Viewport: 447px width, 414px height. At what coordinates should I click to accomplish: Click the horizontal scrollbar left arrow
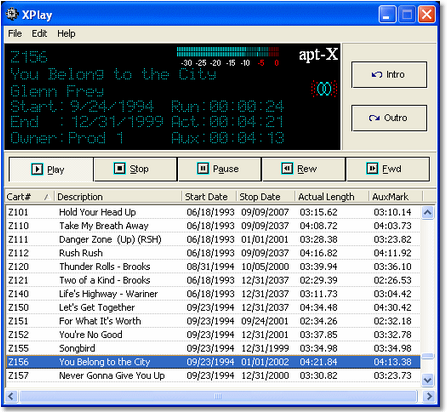pyautogui.click(x=11, y=396)
